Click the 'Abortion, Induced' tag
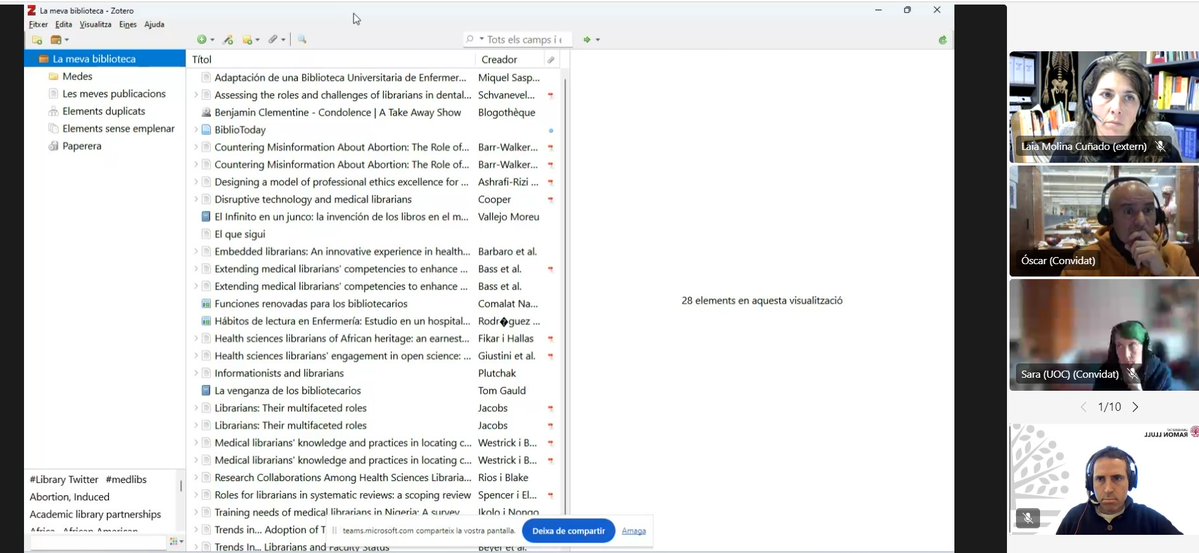The height and width of the screenshot is (553, 1199). [70, 497]
